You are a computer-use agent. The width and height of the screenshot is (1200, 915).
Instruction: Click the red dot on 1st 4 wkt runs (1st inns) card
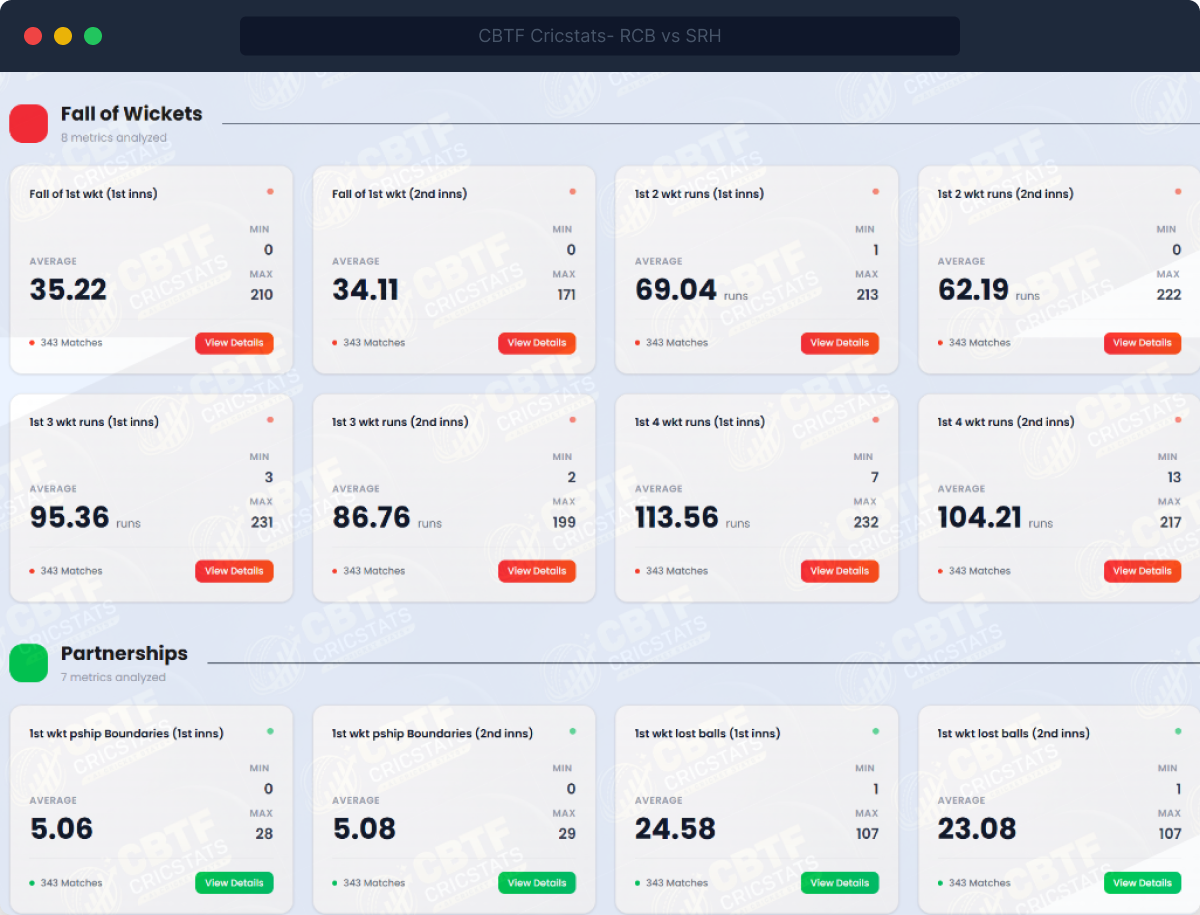(x=875, y=420)
